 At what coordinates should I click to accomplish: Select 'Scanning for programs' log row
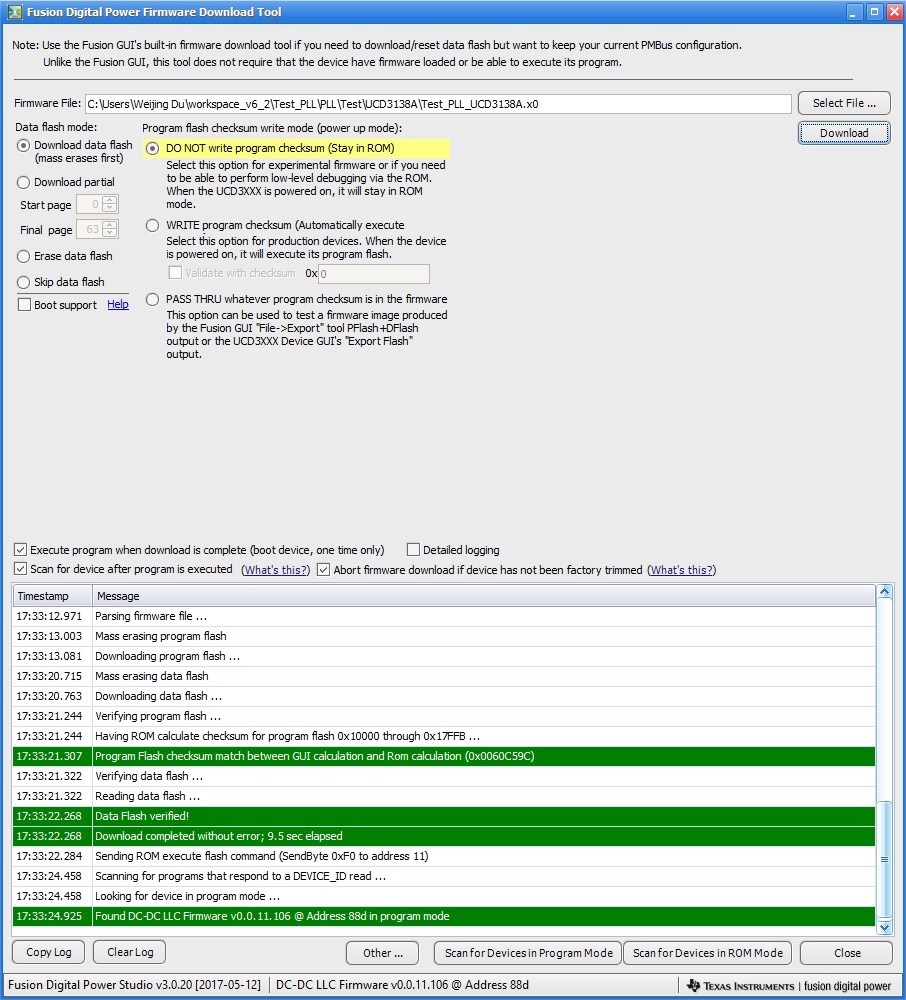444,876
